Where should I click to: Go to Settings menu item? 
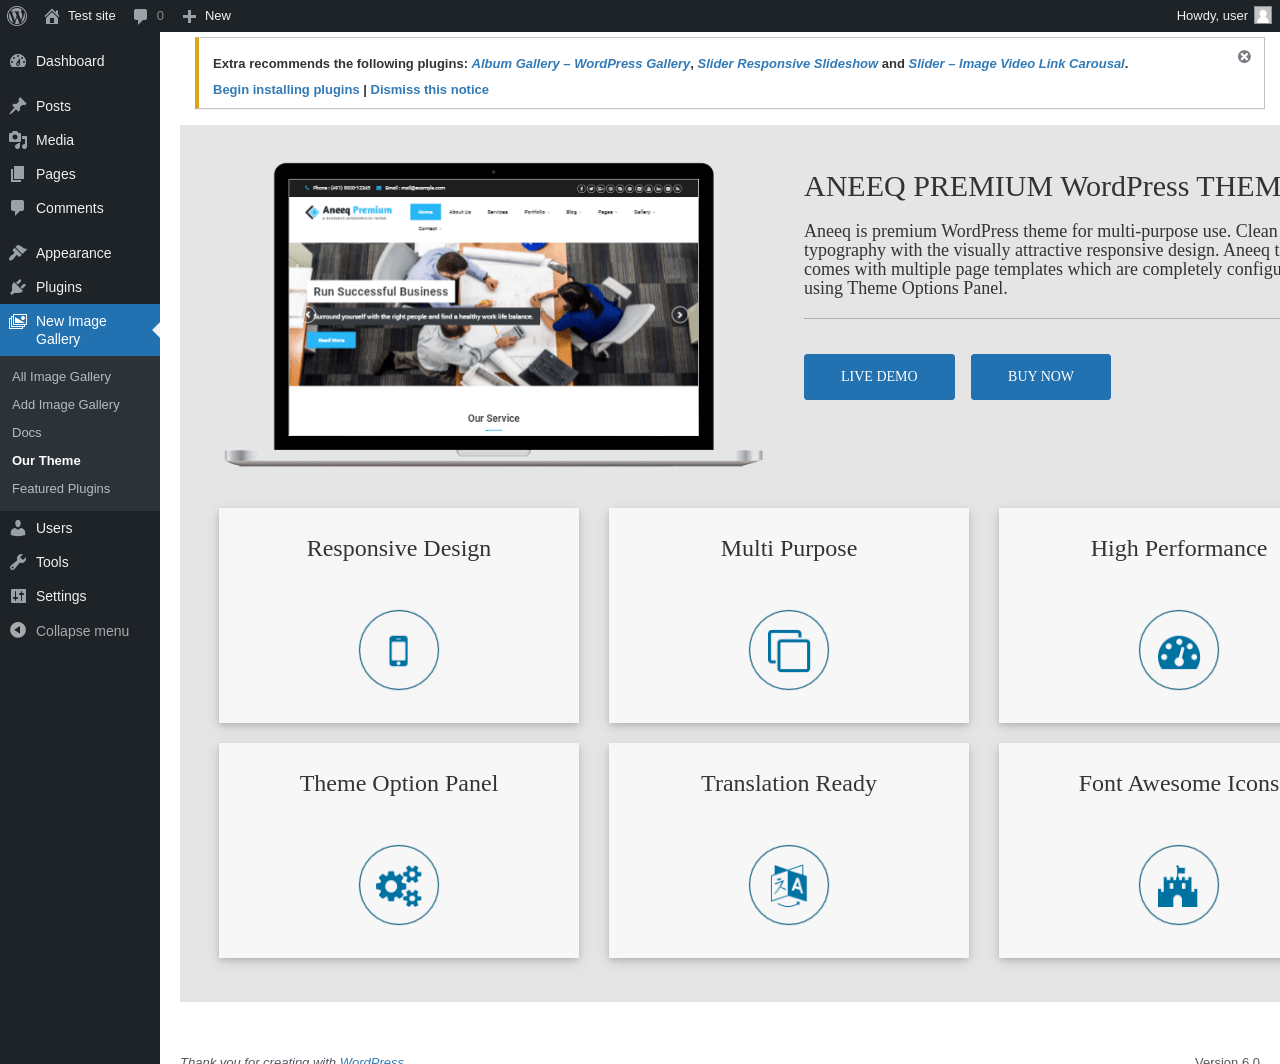[80, 596]
